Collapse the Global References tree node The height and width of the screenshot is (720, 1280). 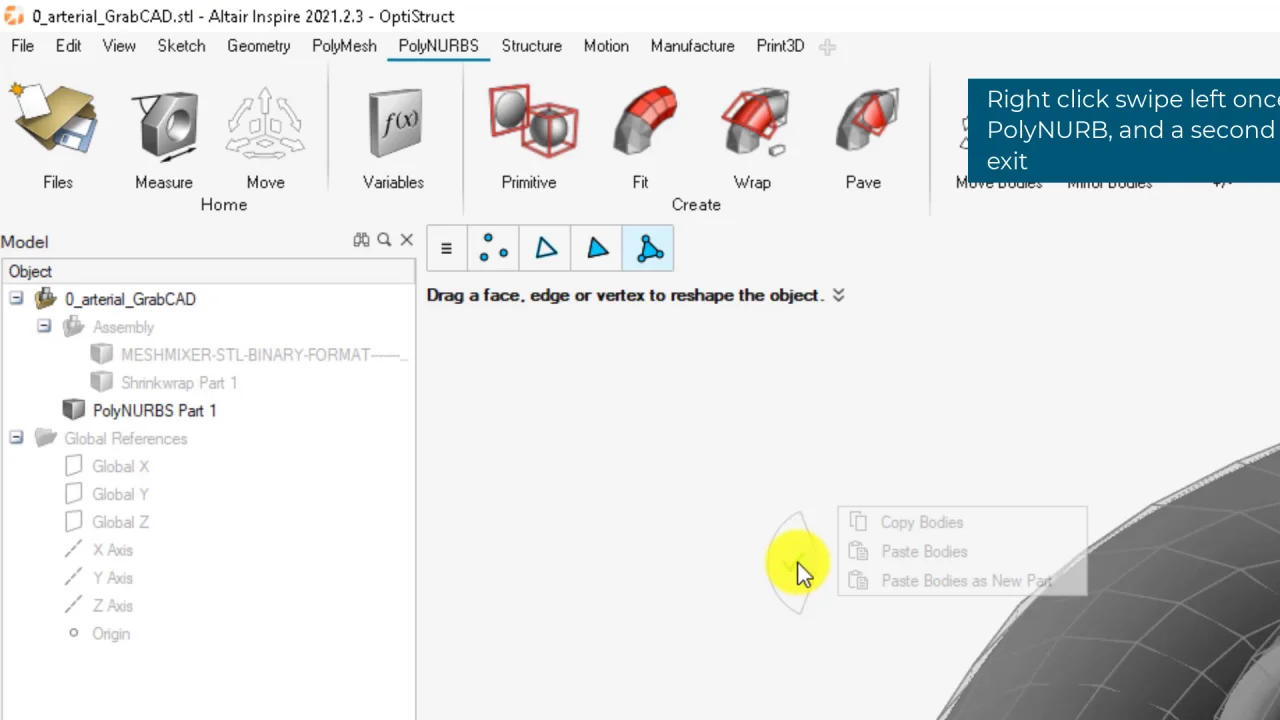[x=16, y=438]
